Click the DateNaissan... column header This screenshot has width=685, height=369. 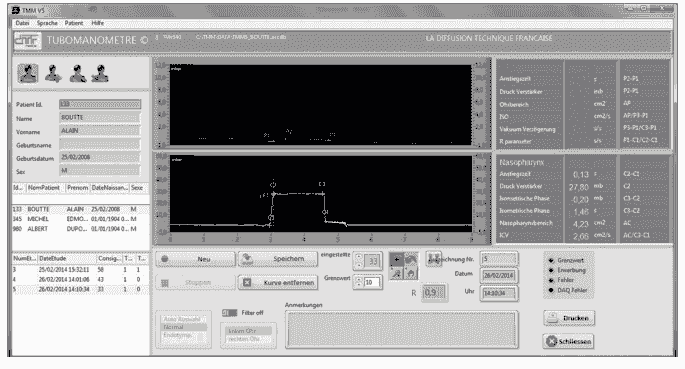click(x=109, y=188)
